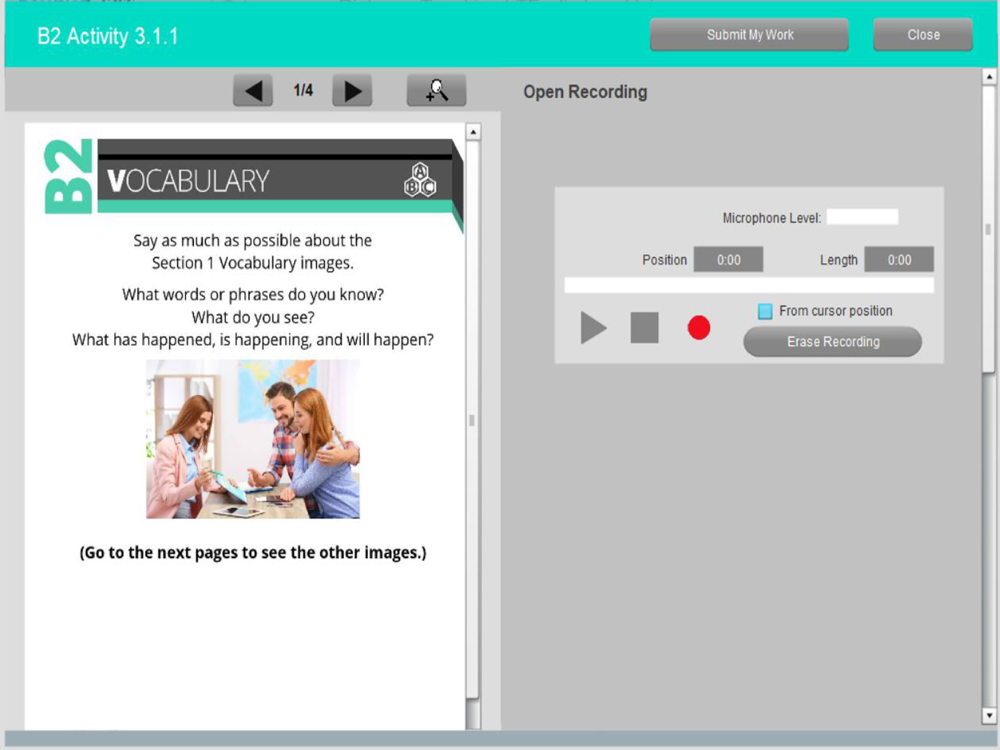
Task: Click Erase Recording button
Action: 832,342
